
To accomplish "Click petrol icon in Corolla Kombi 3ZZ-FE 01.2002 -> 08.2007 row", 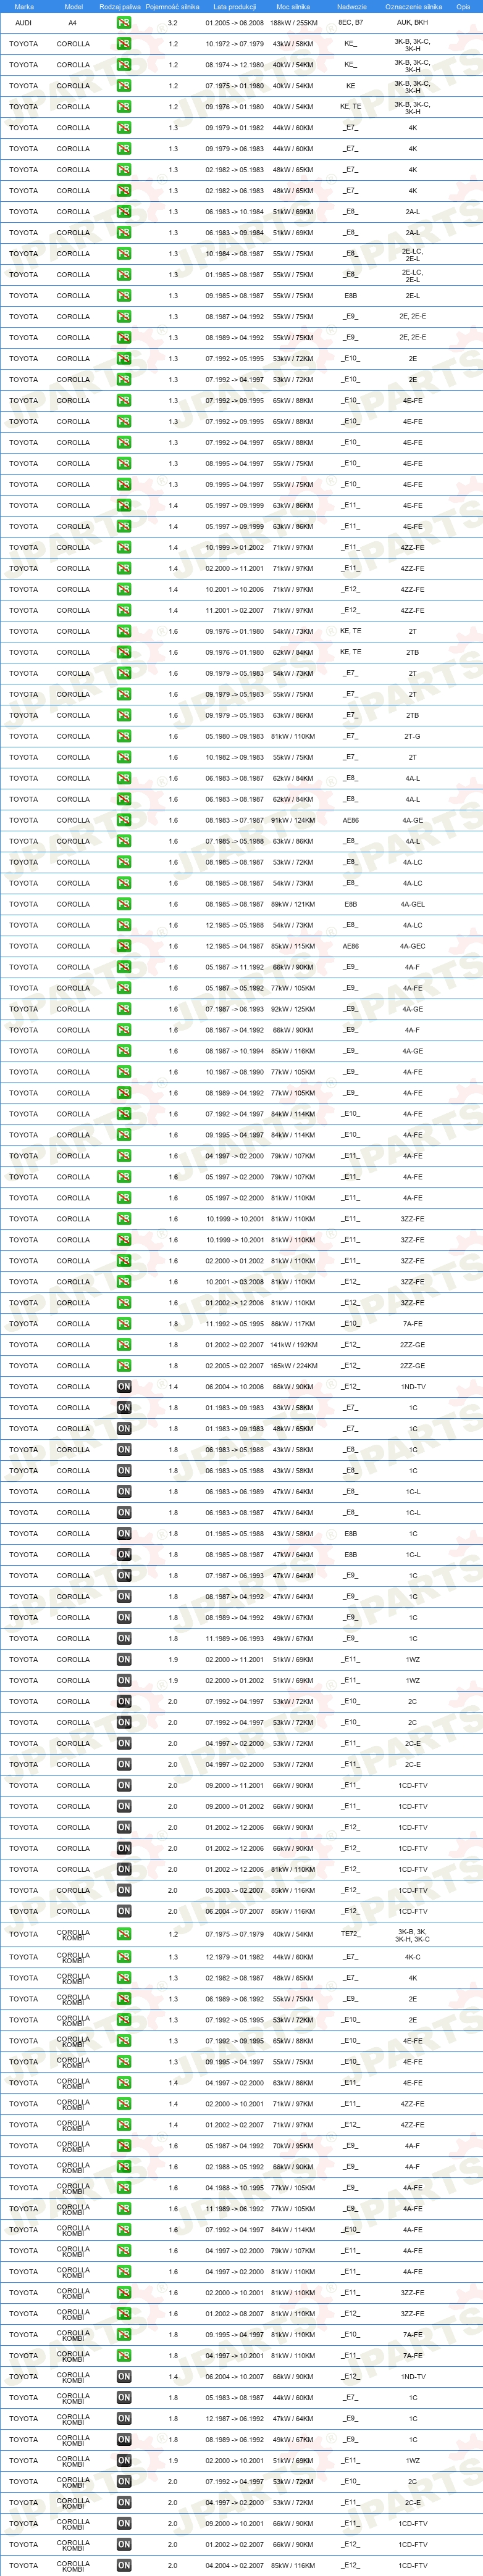I will 124,2313.
